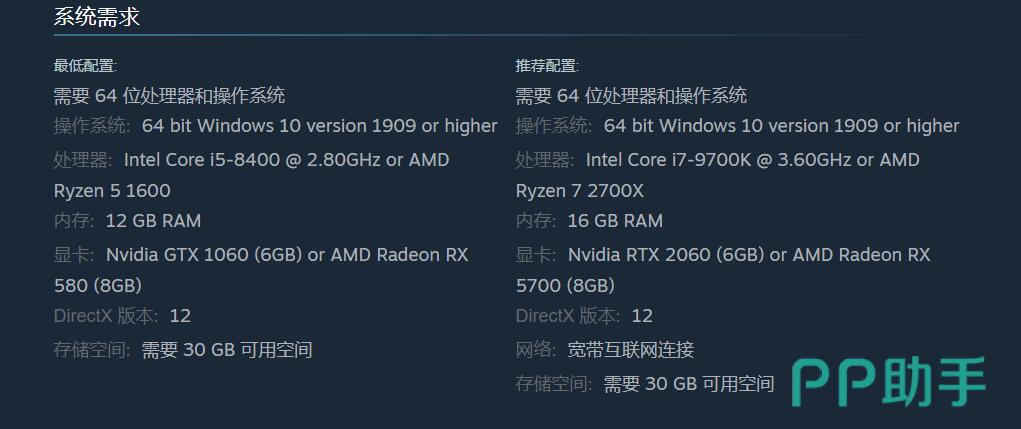
Task: Click the PP助手 watermark logo
Action: coord(888,383)
